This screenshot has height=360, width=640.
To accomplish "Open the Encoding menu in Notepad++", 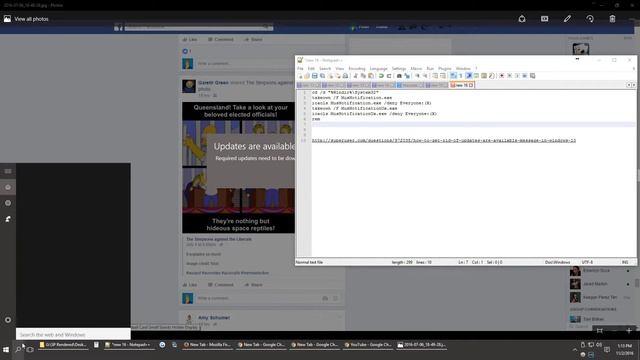I will tap(357, 69).
